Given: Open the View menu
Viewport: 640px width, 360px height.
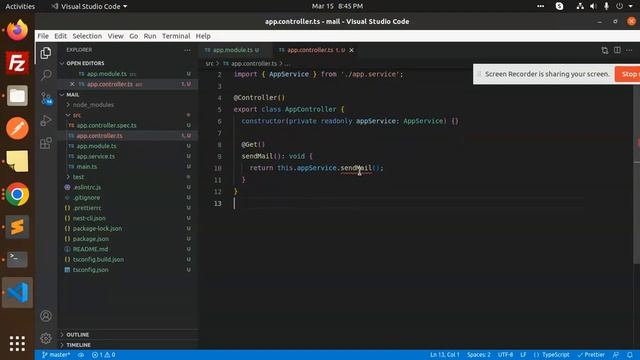Looking at the screenshot, I should (116, 36).
